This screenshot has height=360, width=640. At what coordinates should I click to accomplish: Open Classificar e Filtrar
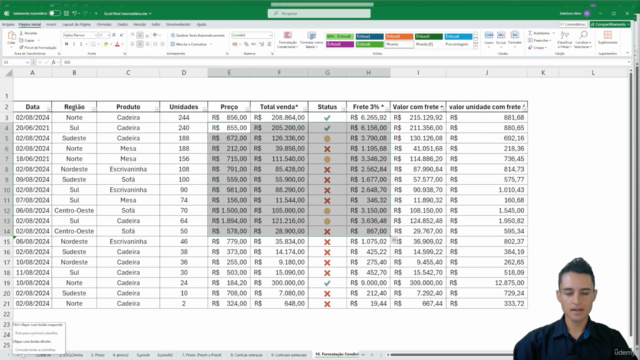coord(565,39)
